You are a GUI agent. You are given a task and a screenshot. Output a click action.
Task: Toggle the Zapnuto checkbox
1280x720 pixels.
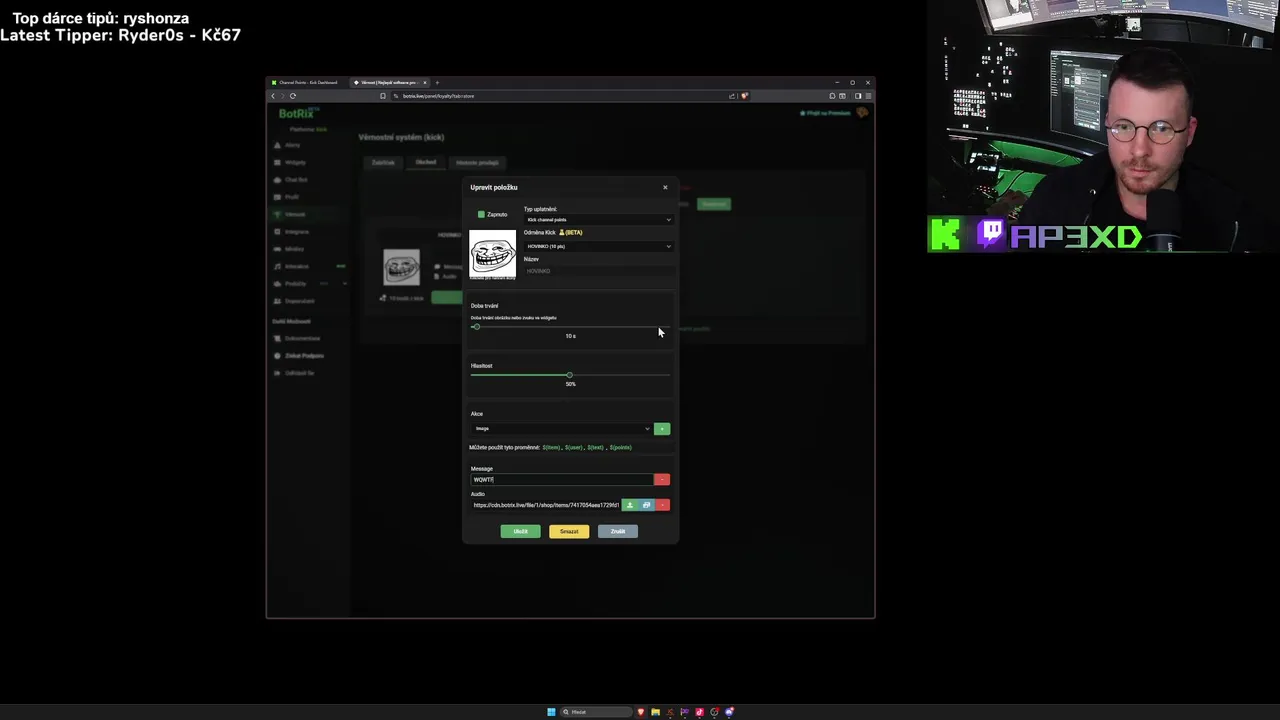click(481, 214)
